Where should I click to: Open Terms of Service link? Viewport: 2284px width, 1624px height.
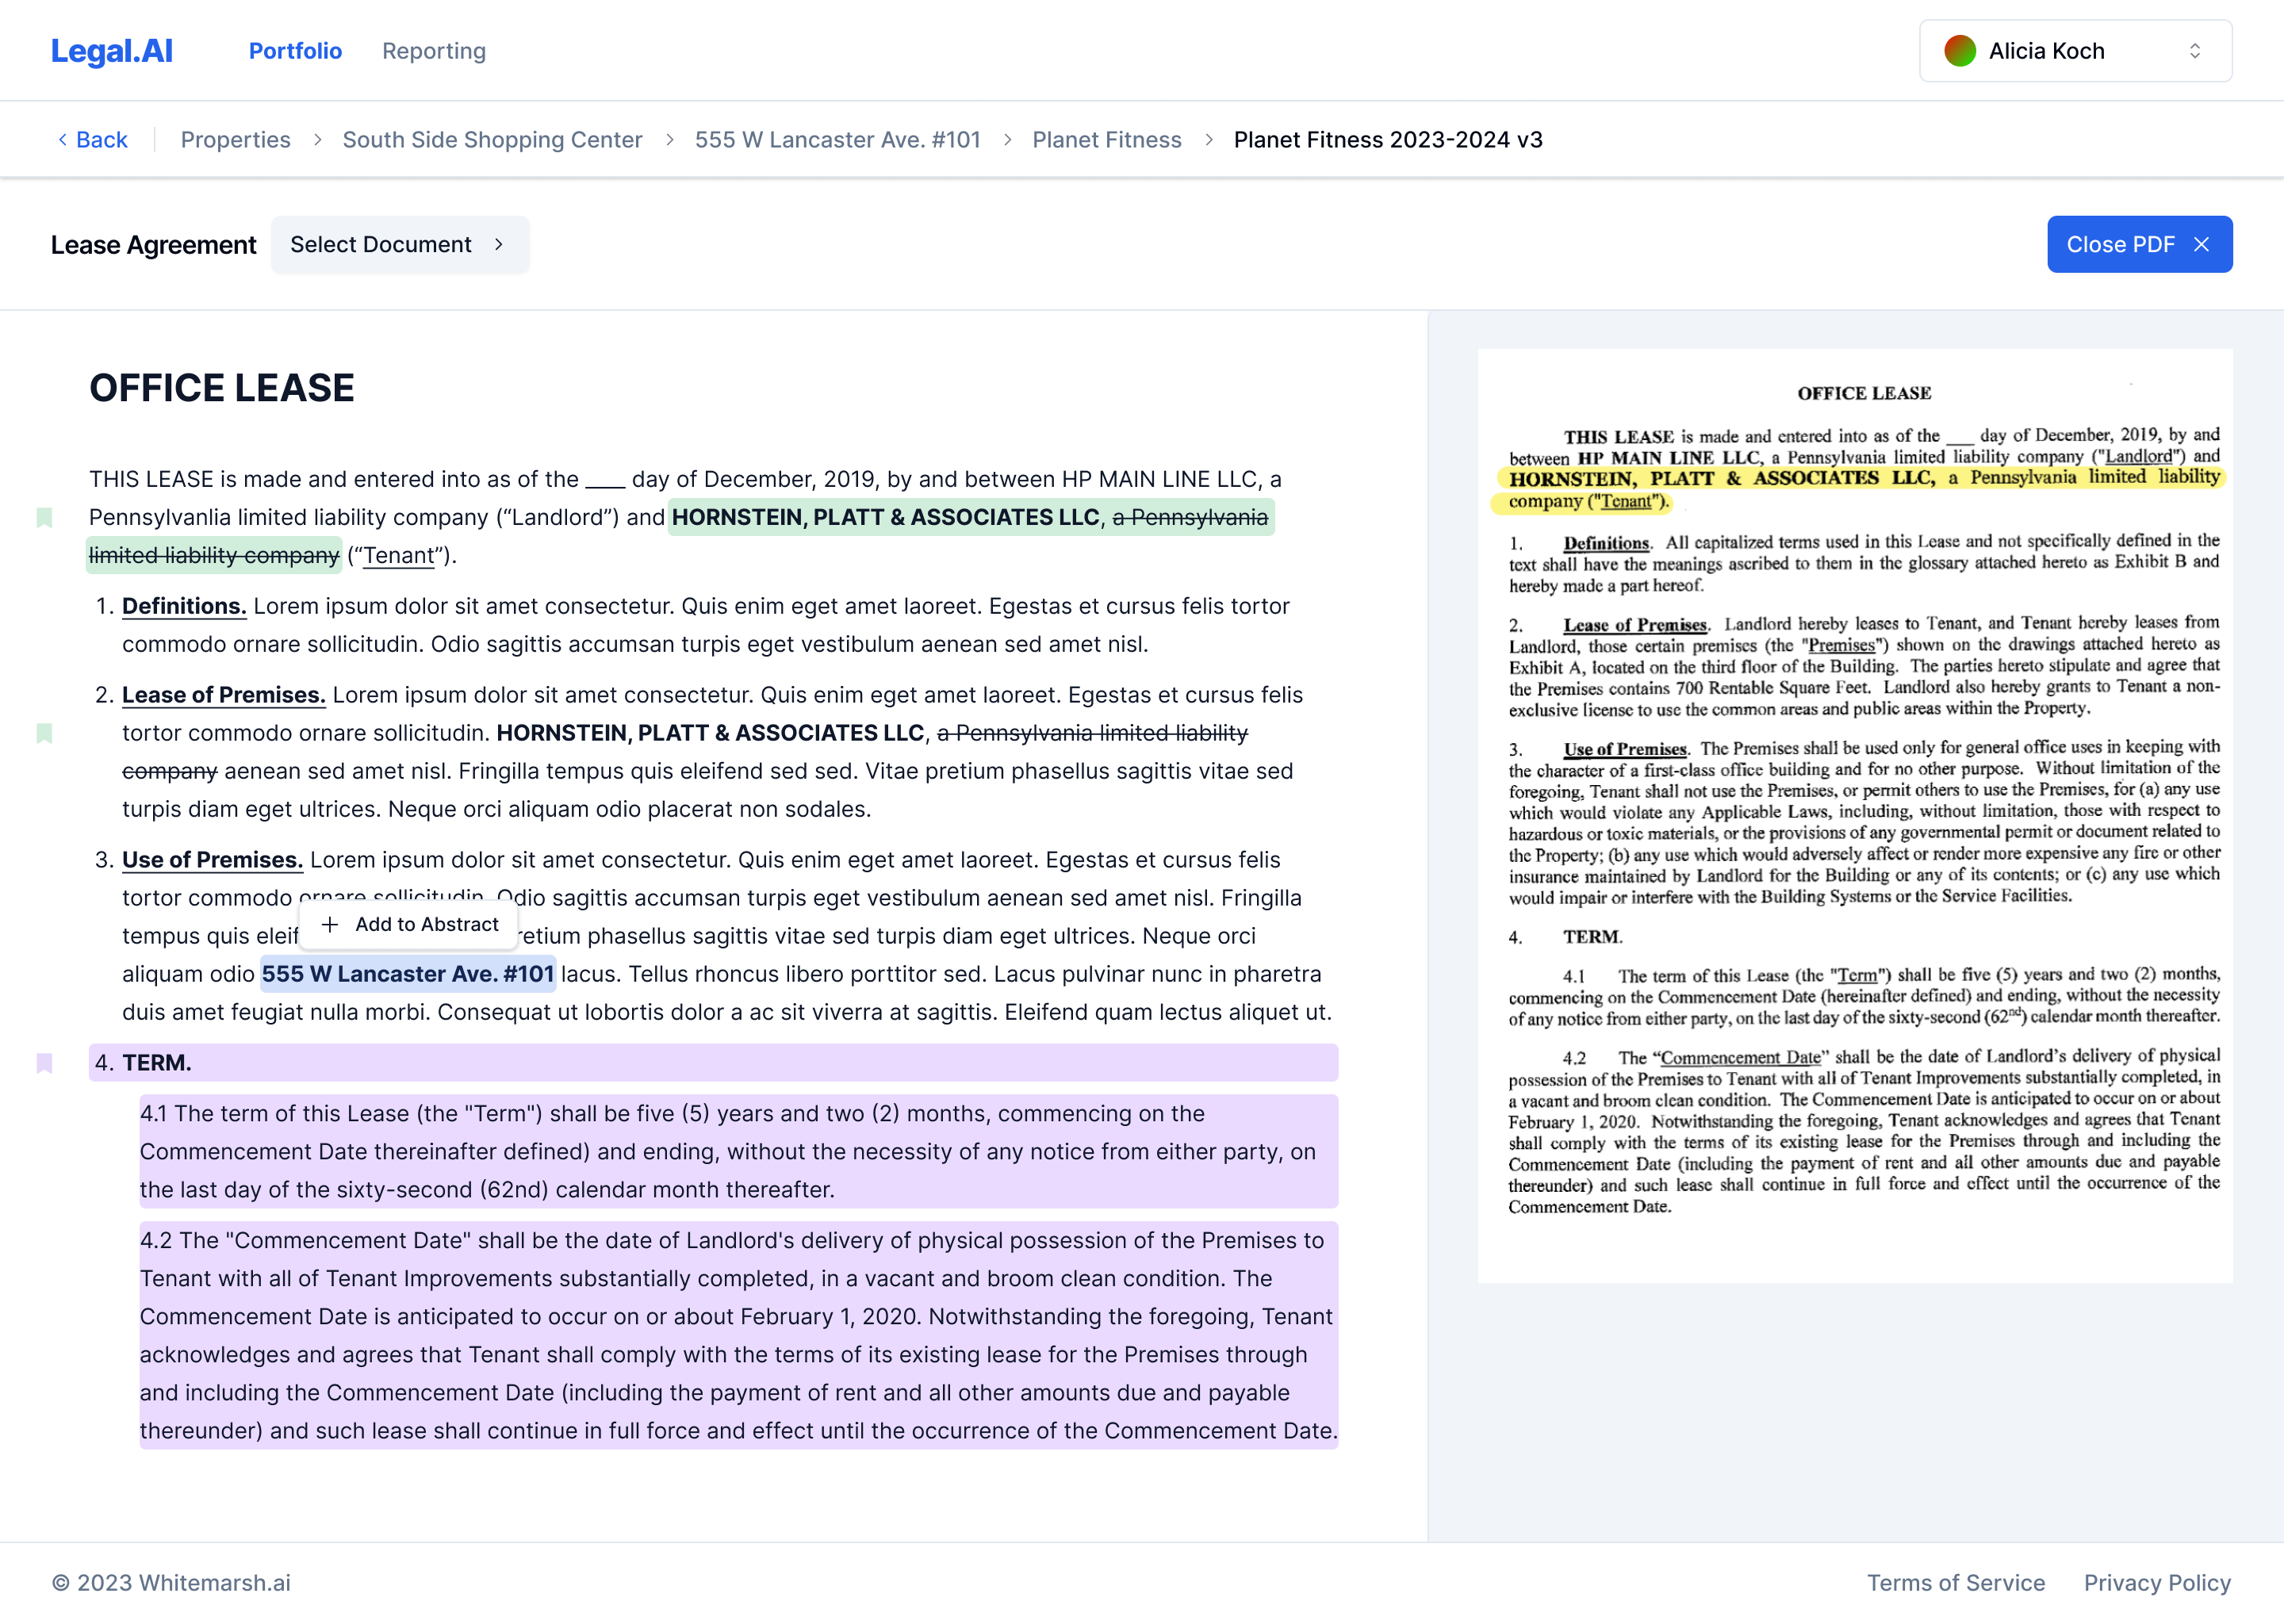tap(1956, 1583)
